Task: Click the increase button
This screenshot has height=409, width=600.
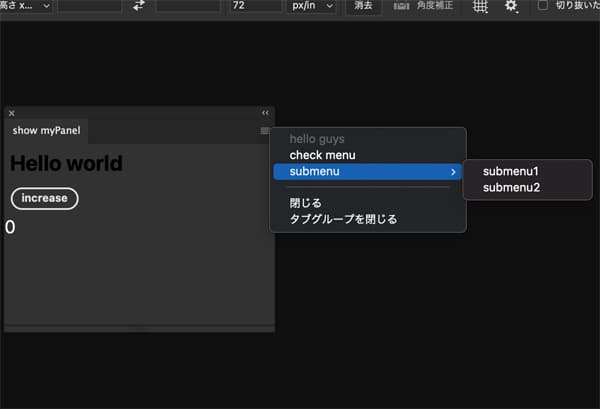Action: (x=44, y=199)
